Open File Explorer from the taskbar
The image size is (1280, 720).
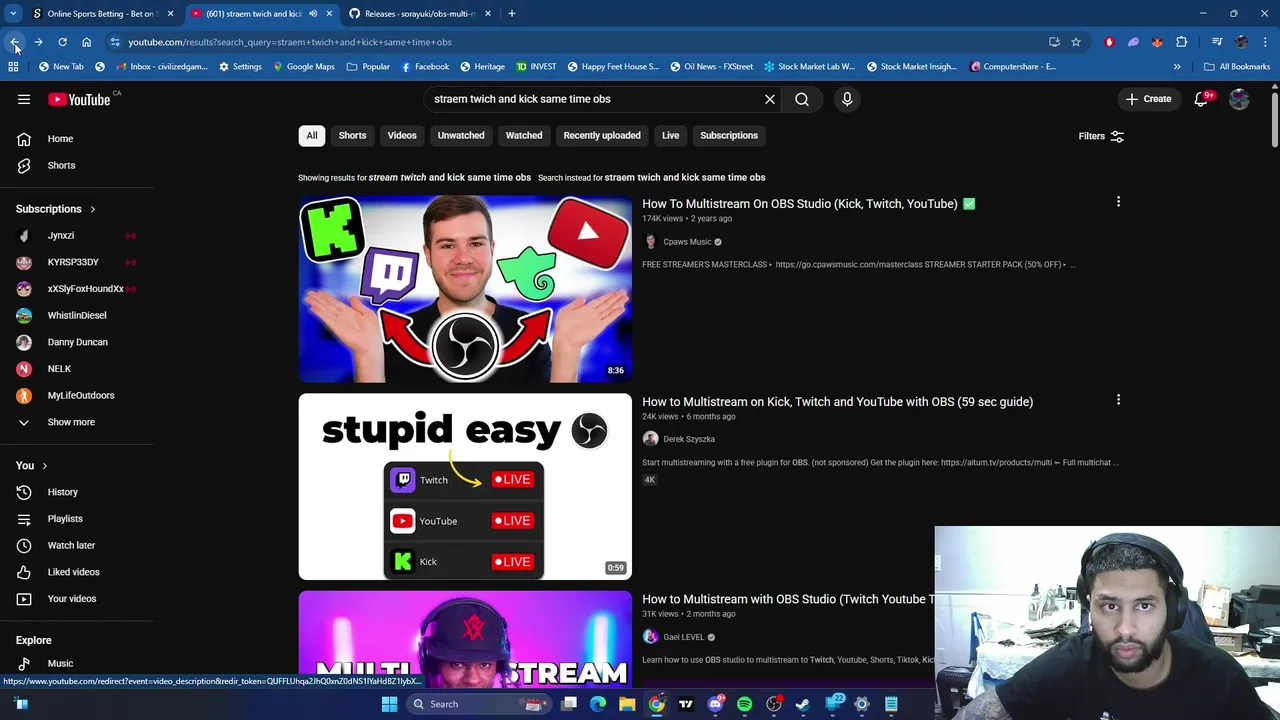[627, 704]
